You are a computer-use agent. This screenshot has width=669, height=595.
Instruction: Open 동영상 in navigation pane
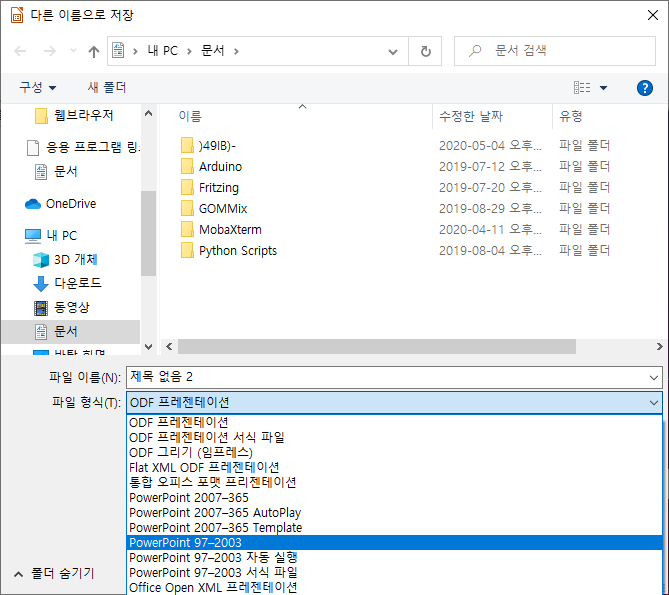[62, 307]
